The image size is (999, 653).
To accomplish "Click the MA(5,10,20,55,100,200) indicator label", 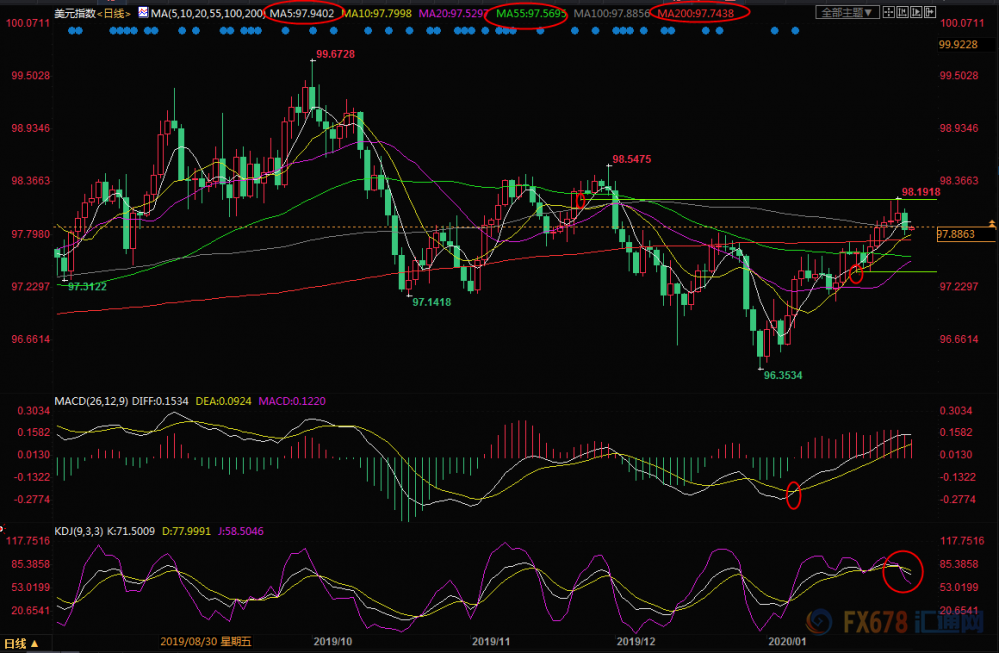I will [208, 13].
